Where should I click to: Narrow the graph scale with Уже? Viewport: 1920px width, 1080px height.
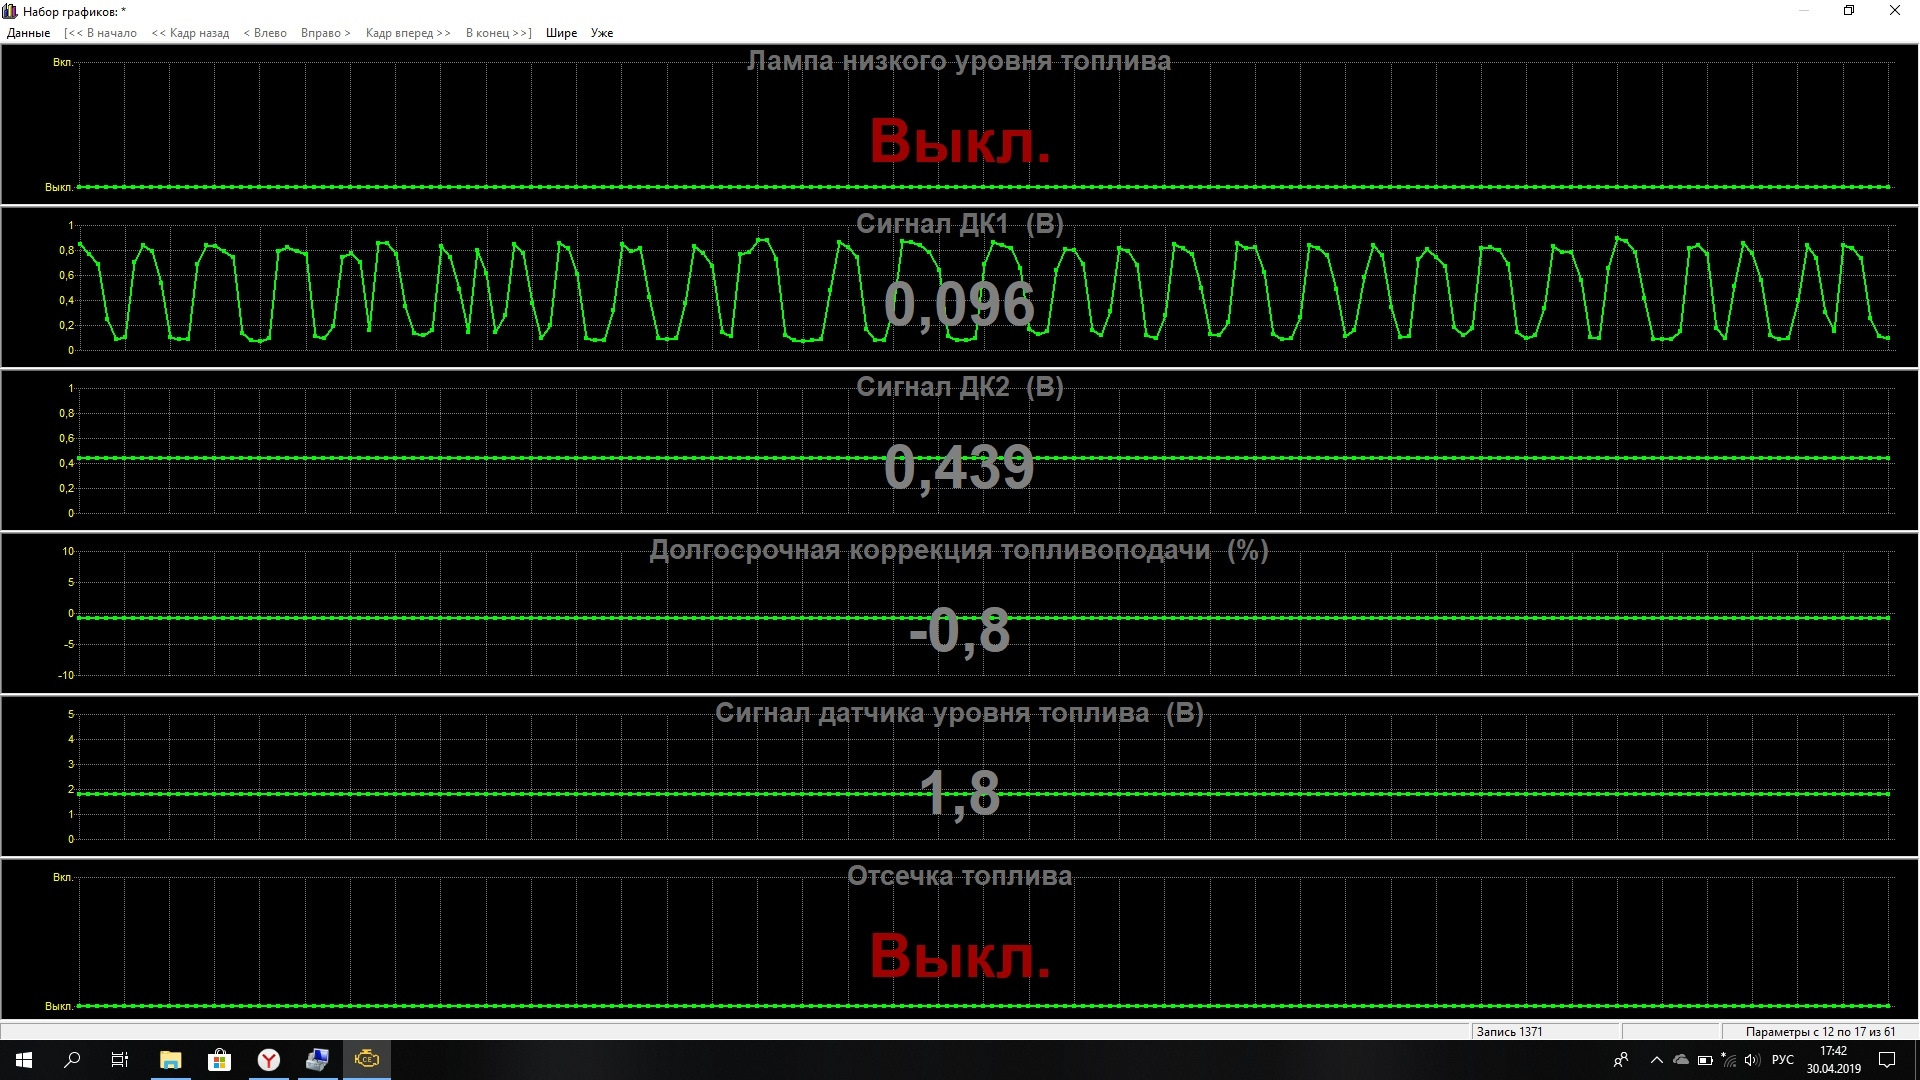602,33
